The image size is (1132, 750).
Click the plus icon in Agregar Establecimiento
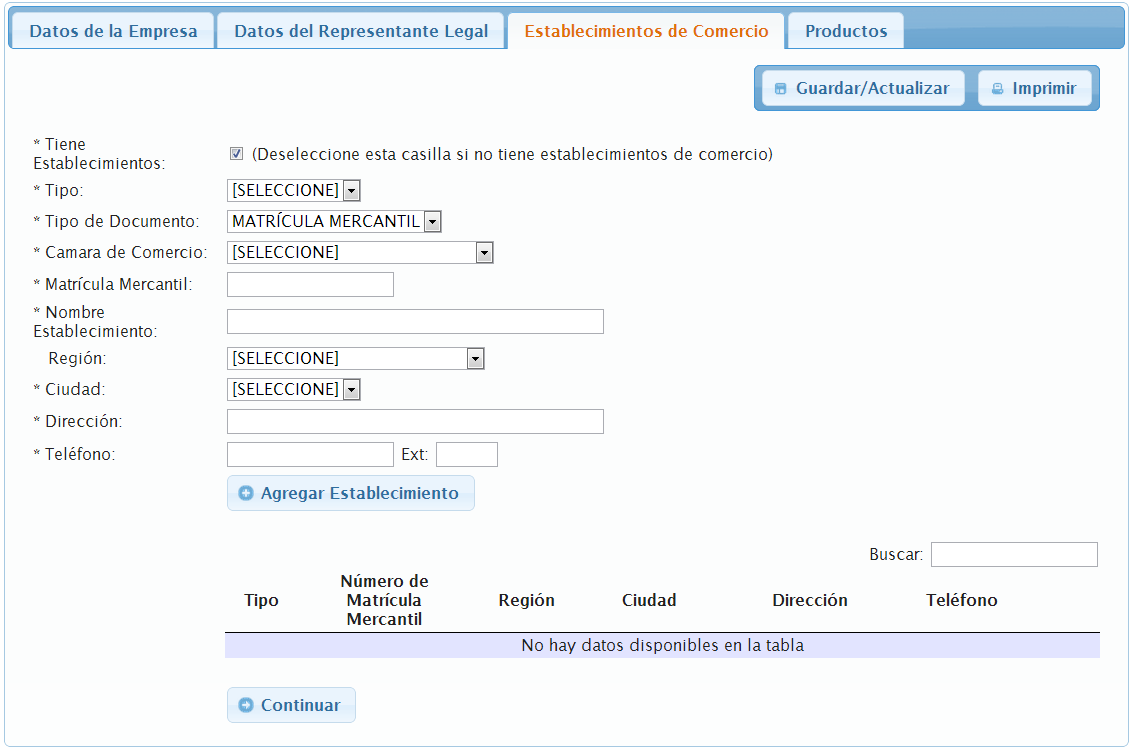[x=246, y=493]
